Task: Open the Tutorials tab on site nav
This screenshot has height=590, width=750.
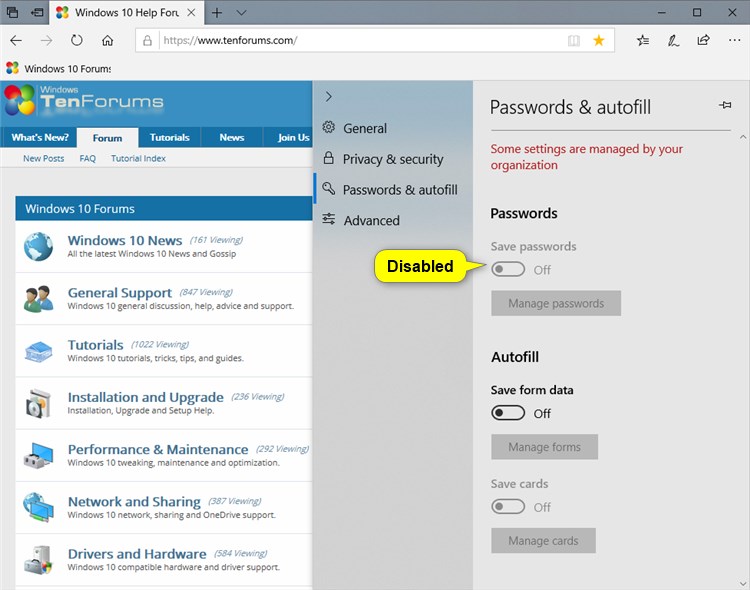Action: (169, 138)
